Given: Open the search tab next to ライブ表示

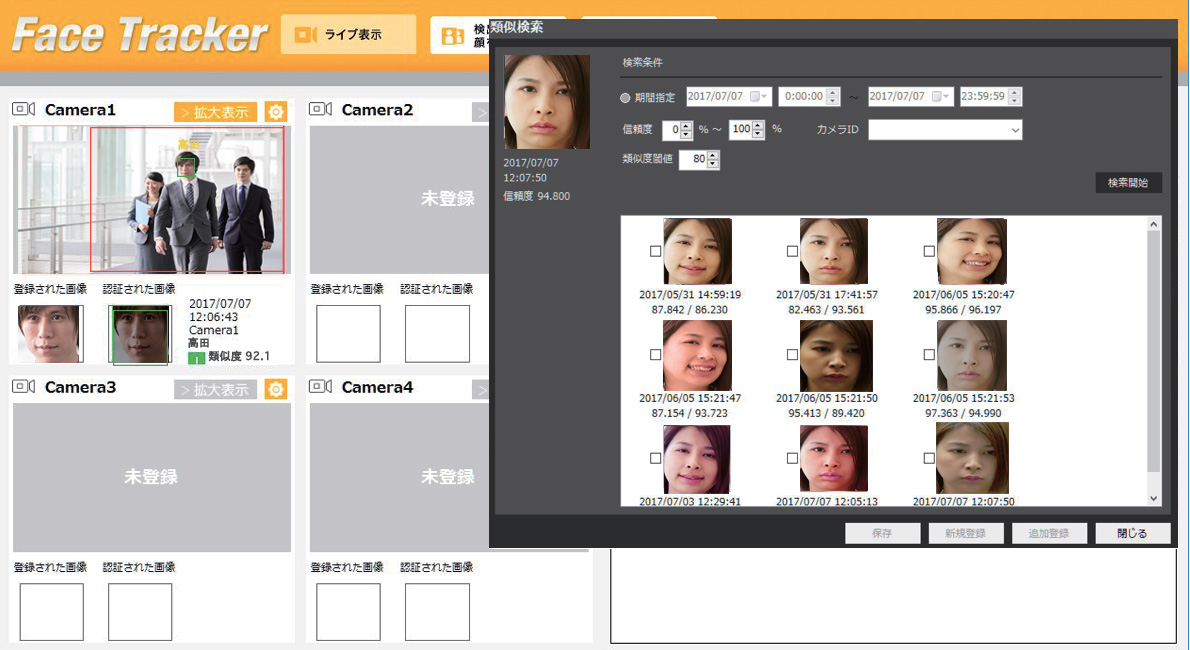Looking at the screenshot, I should (460, 35).
